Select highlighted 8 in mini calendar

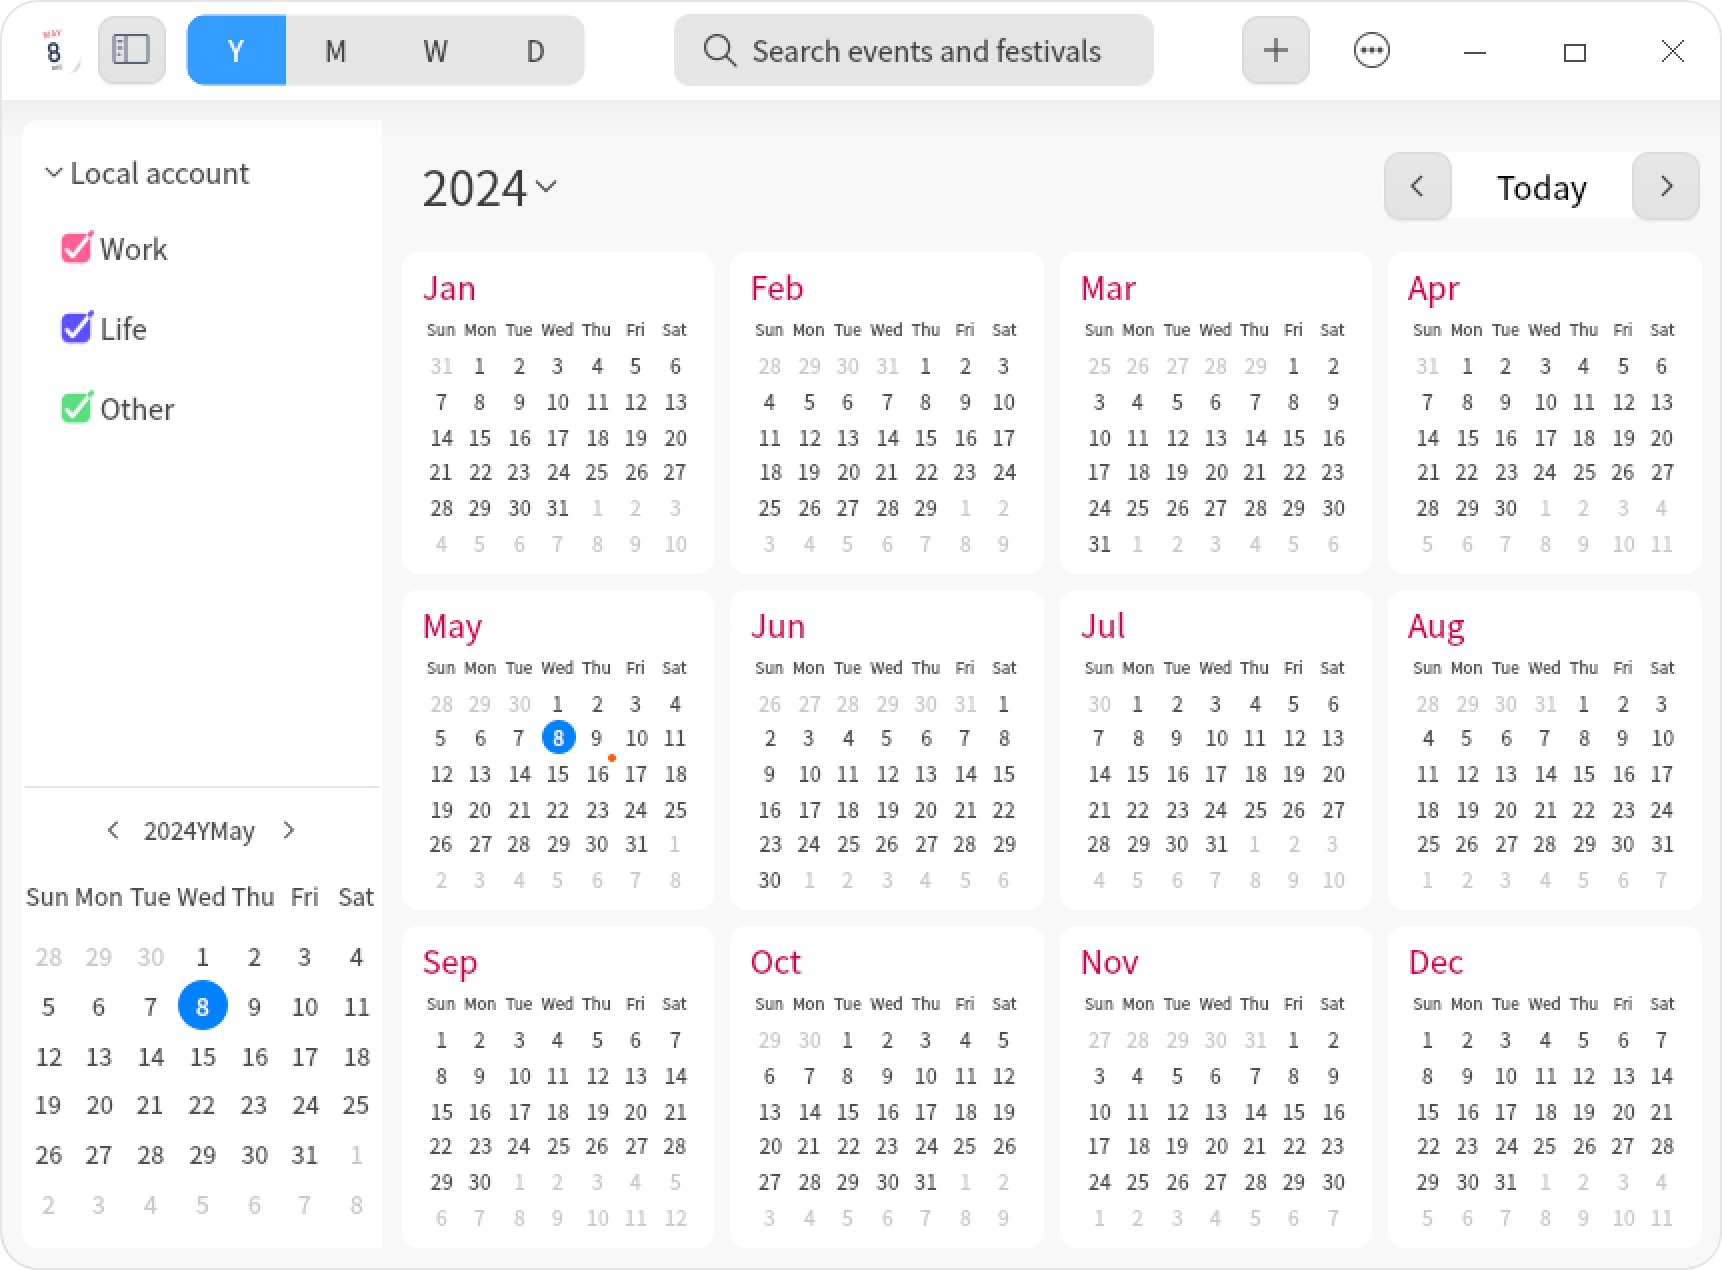[x=202, y=1006]
